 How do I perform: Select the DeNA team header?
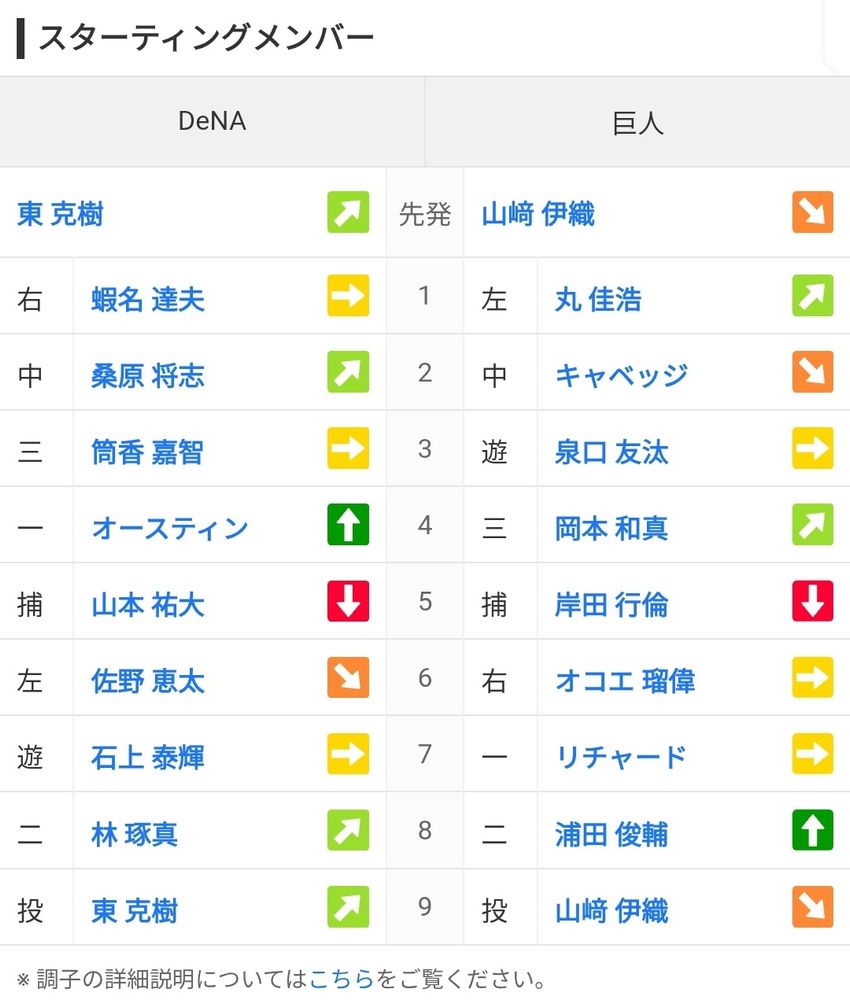[212, 122]
